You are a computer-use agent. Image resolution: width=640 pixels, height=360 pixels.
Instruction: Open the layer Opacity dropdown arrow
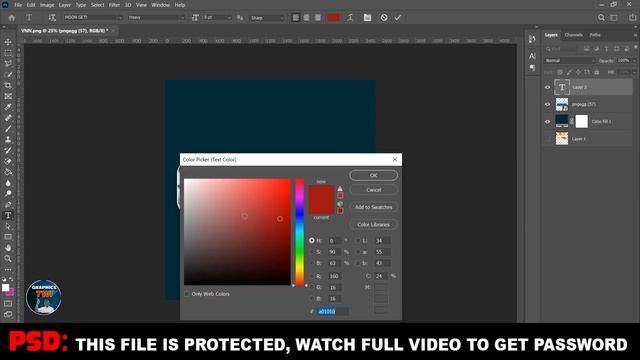[634, 60]
